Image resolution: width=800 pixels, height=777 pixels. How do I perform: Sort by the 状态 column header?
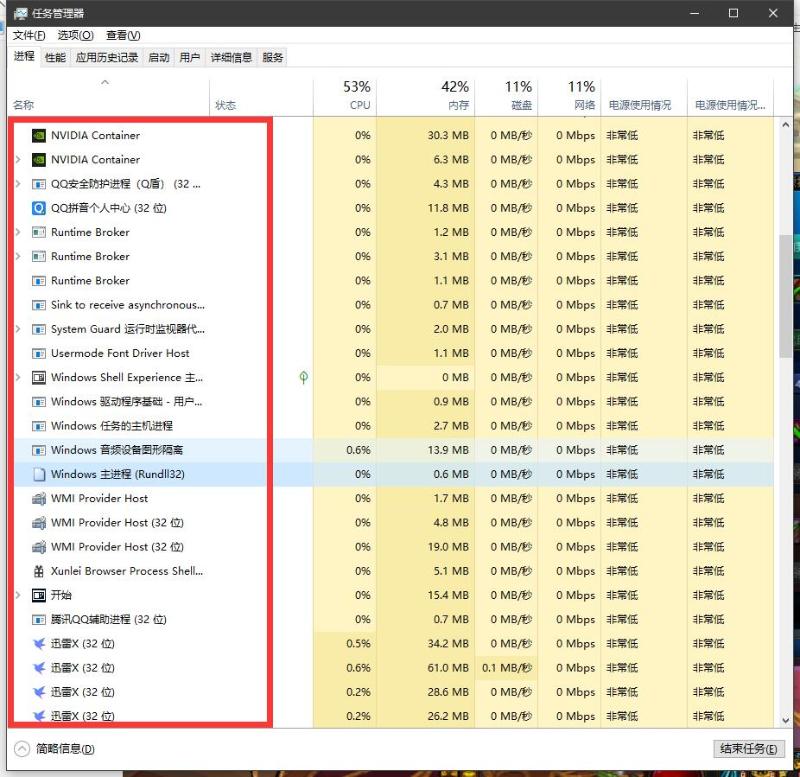point(261,97)
